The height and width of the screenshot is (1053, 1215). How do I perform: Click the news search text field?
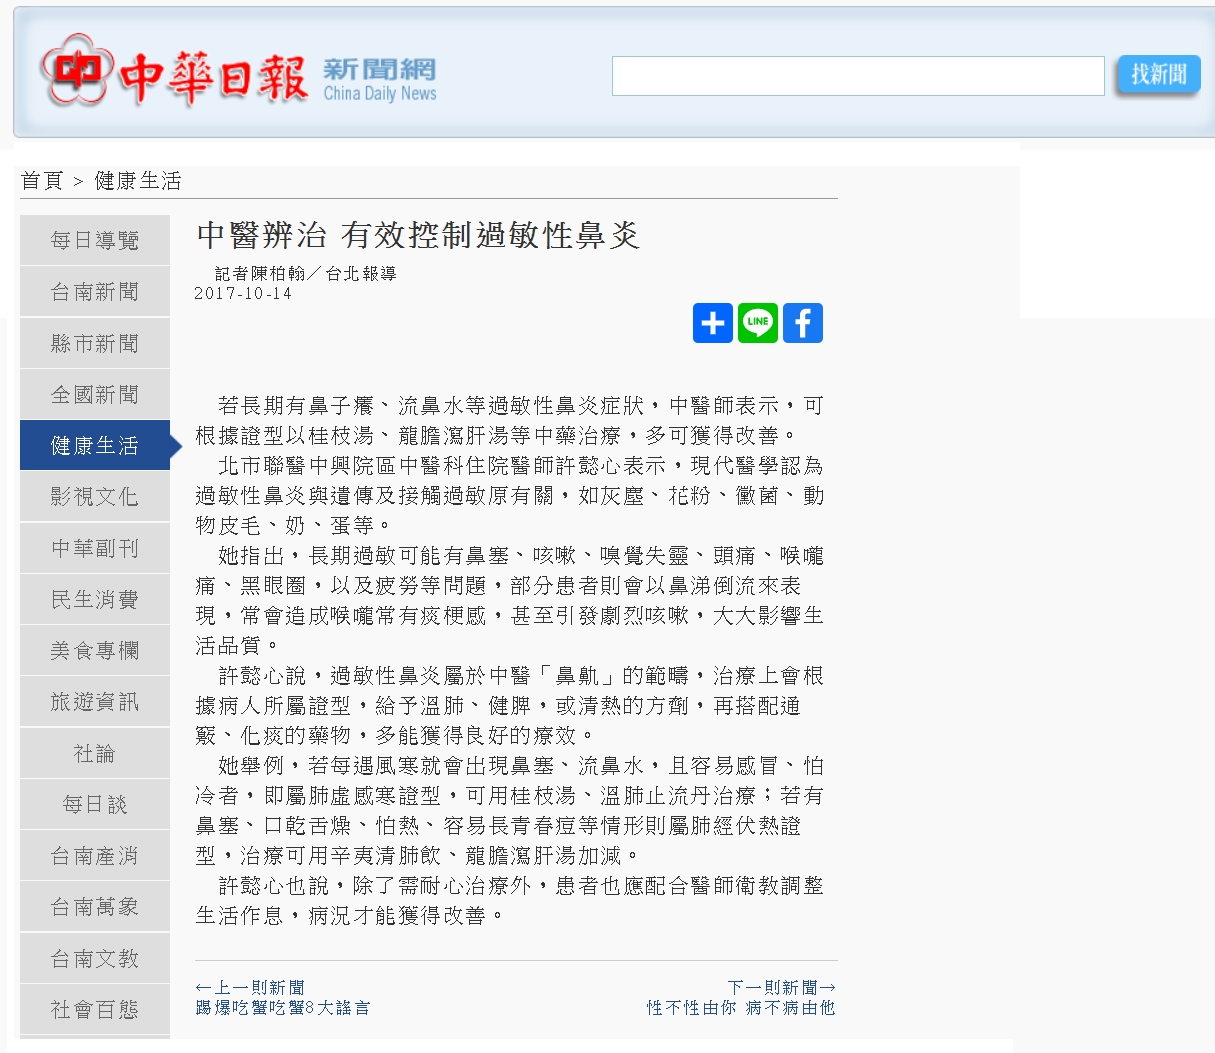tap(857, 76)
